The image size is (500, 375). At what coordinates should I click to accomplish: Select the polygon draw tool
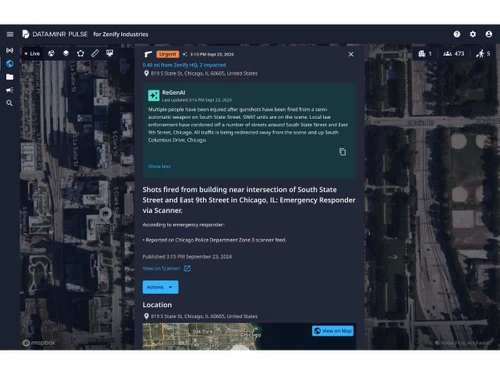click(x=80, y=53)
